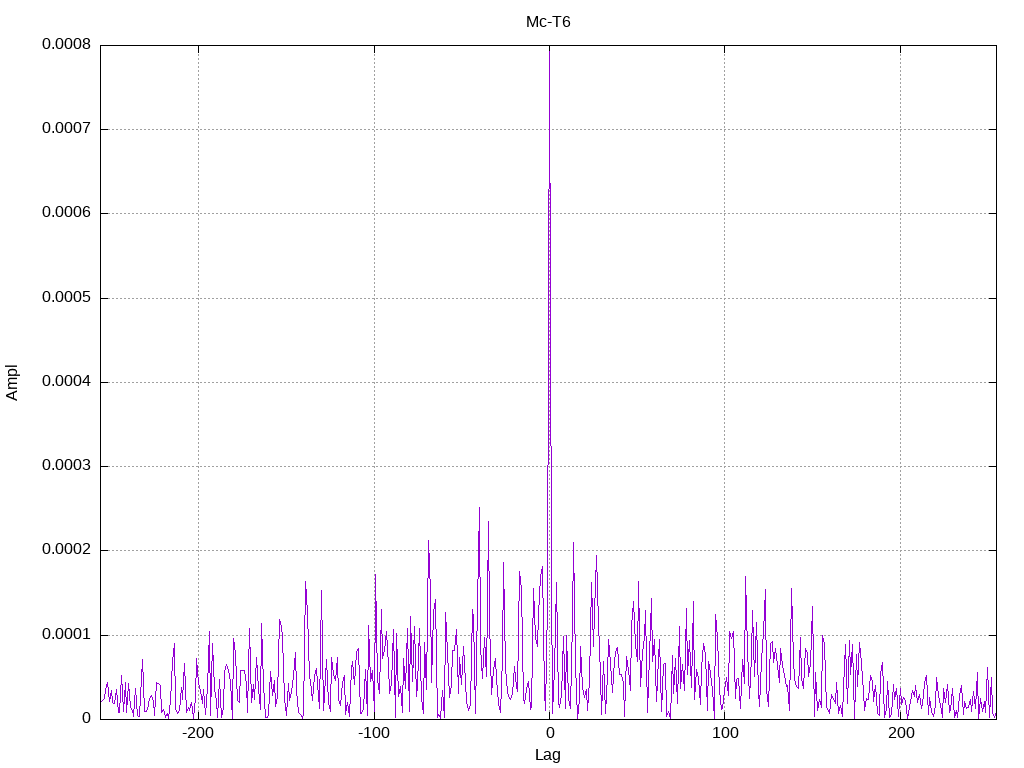Click the x-axis label "Lag"
This screenshot has width=1024, height=768.
(548, 755)
